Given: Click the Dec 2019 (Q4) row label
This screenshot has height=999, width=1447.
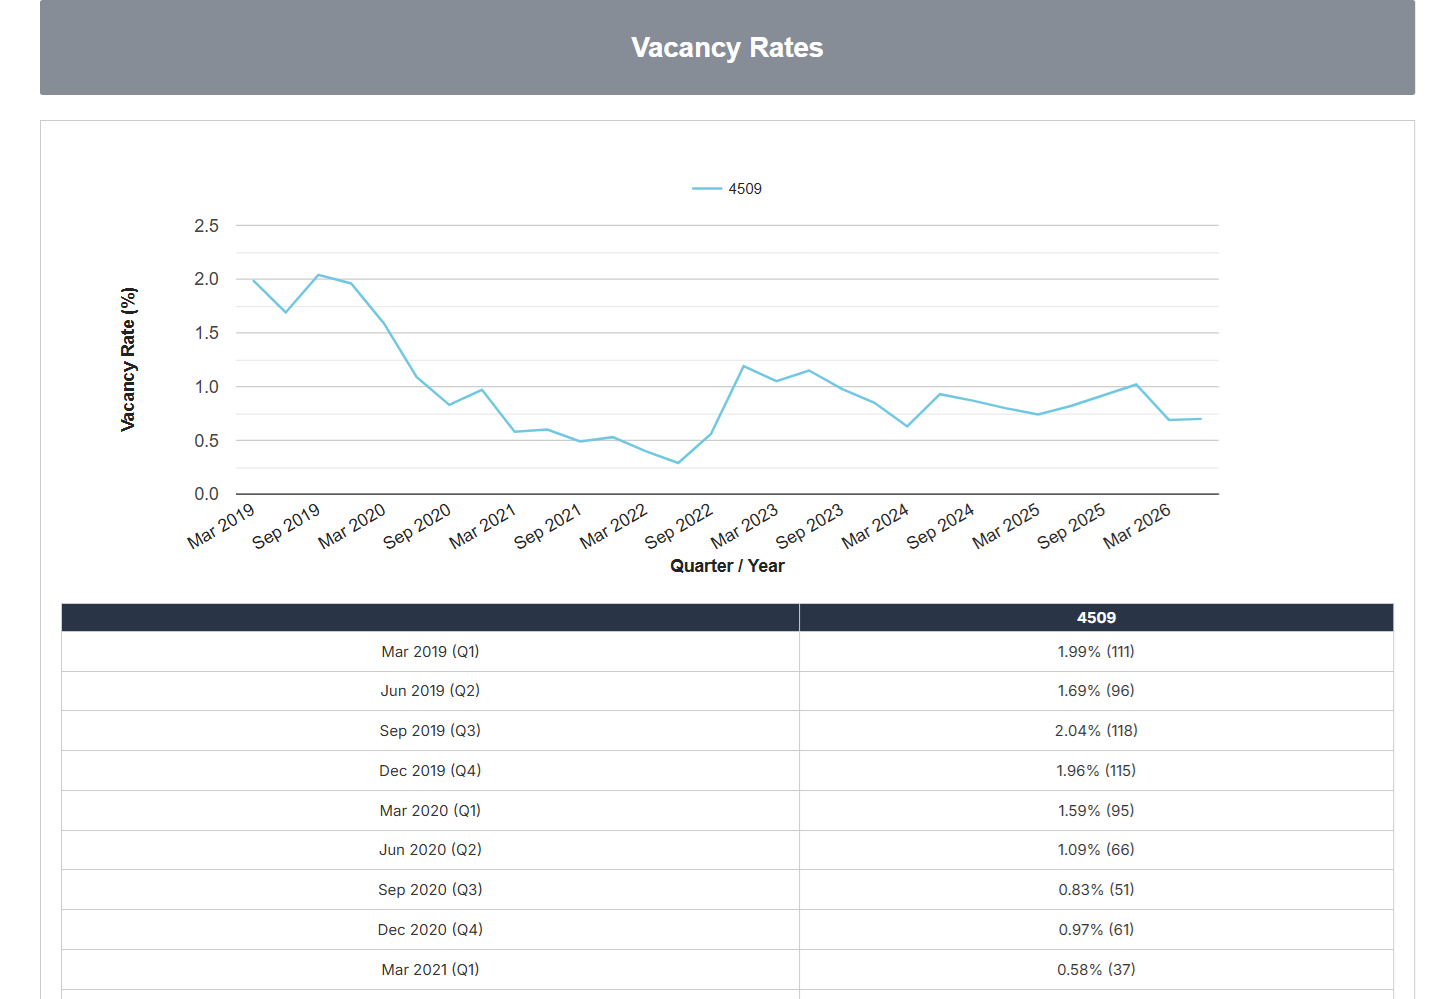Looking at the screenshot, I should coord(430,771).
